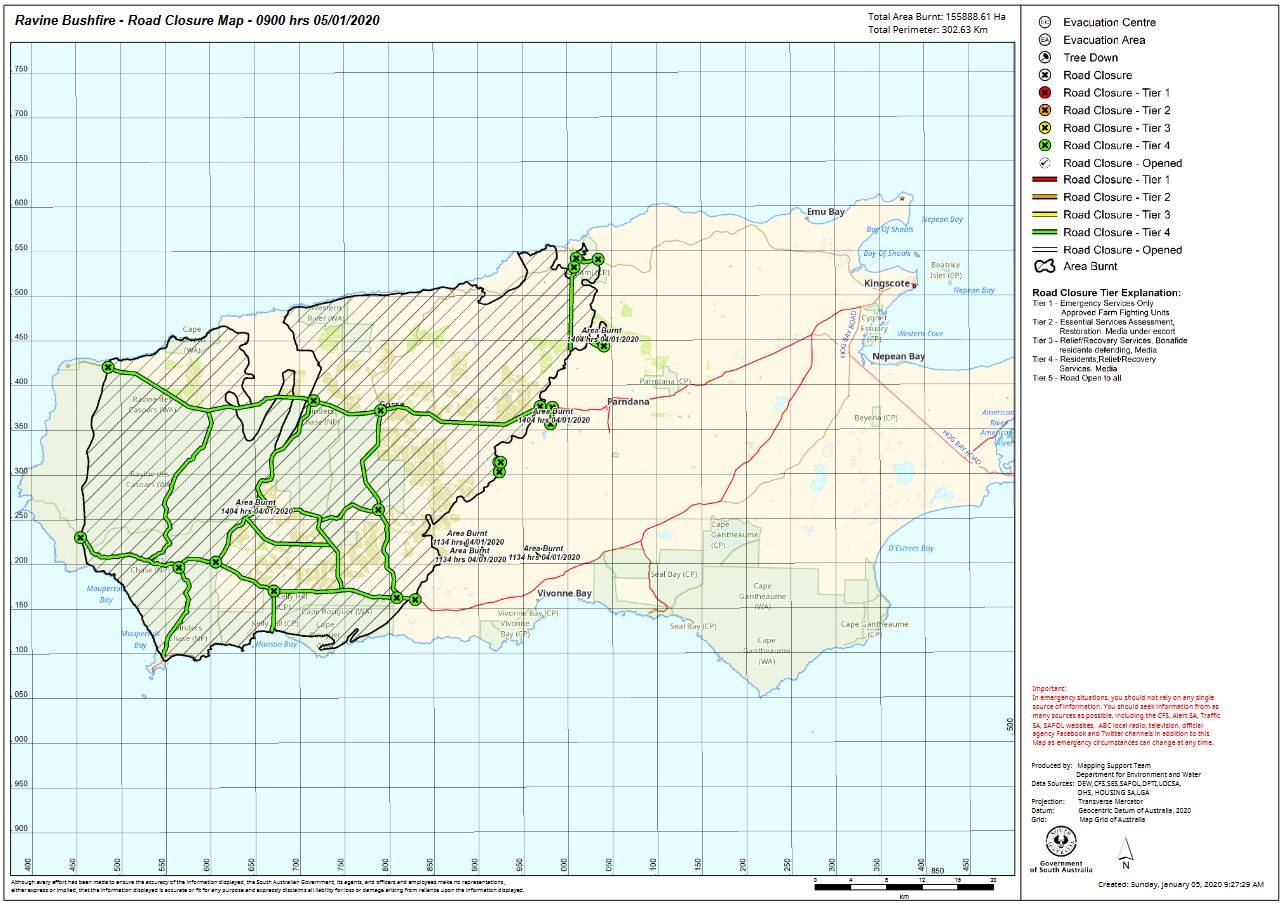Select the green Tier 4 line swatch

(1045, 232)
